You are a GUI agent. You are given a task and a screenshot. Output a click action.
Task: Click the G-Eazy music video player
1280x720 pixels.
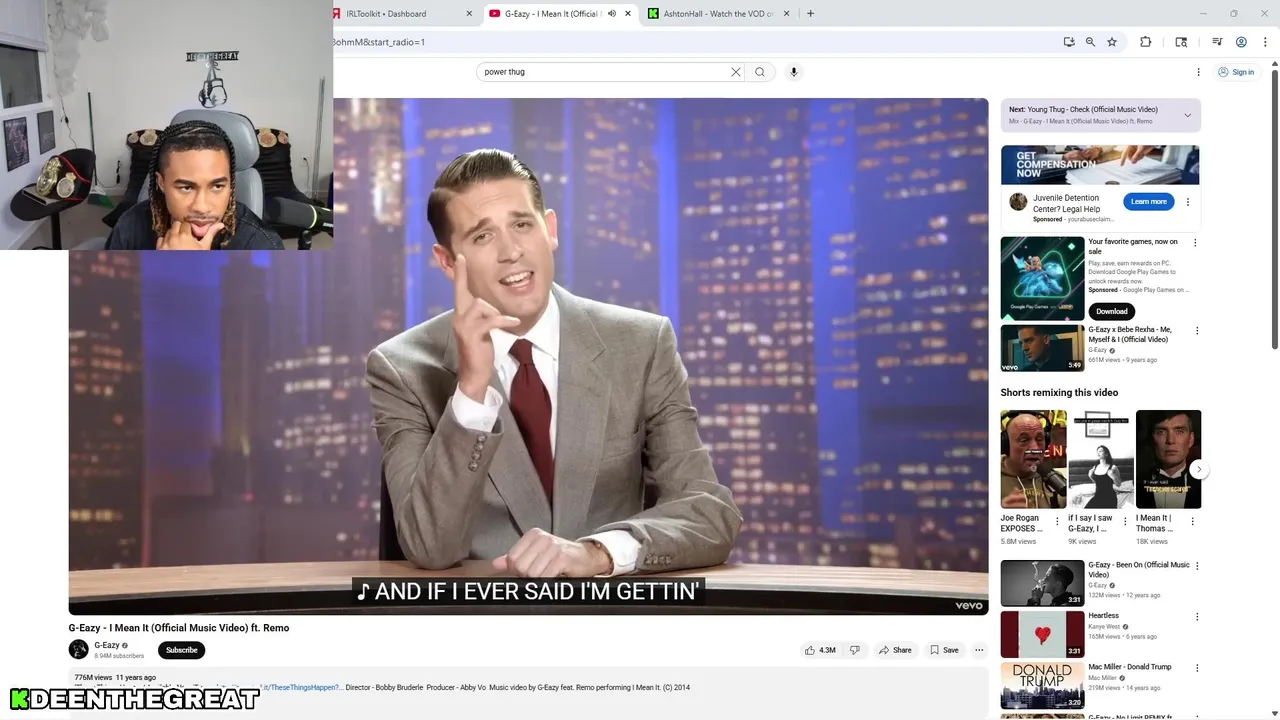pyautogui.click(x=528, y=356)
